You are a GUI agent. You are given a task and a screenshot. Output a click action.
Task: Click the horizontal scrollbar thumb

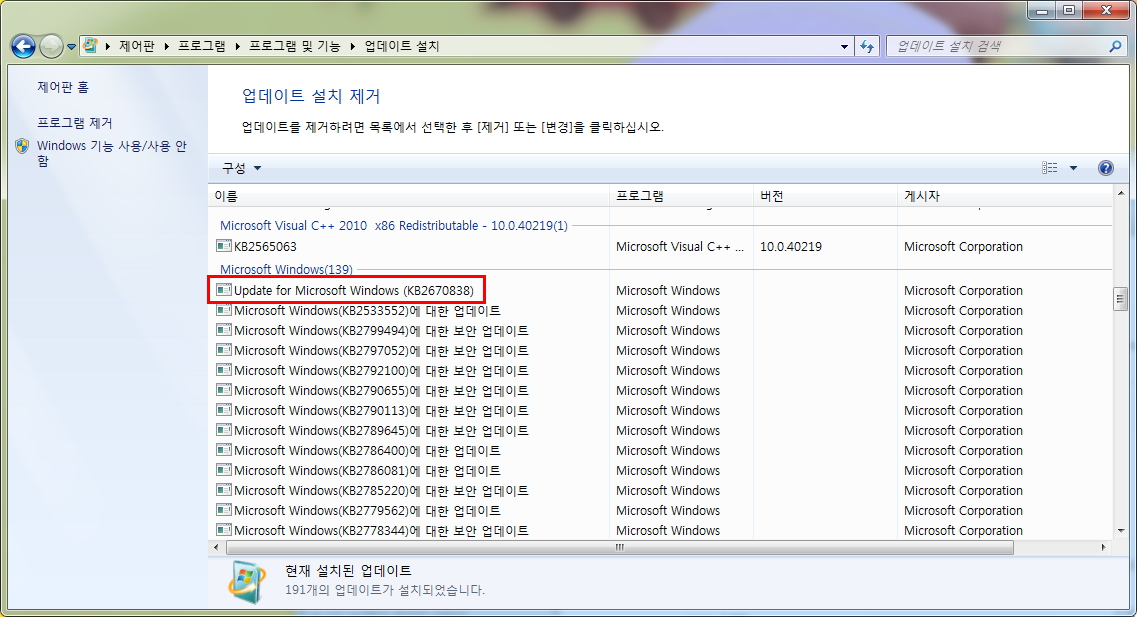[x=619, y=547]
